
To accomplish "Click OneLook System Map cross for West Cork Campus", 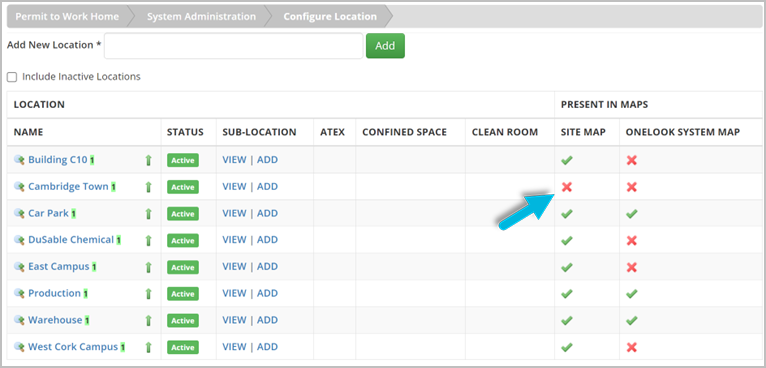I will click(632, 347).
